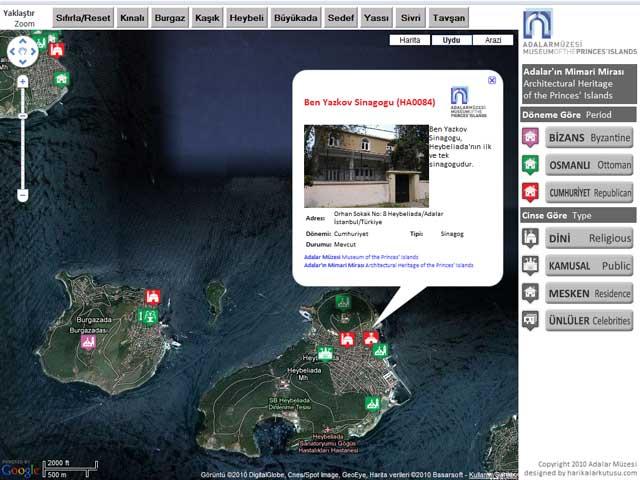This screenshot has width=640, height=480.
Task: Zoom in with the map plus button
Action: (x=22, y=81)
